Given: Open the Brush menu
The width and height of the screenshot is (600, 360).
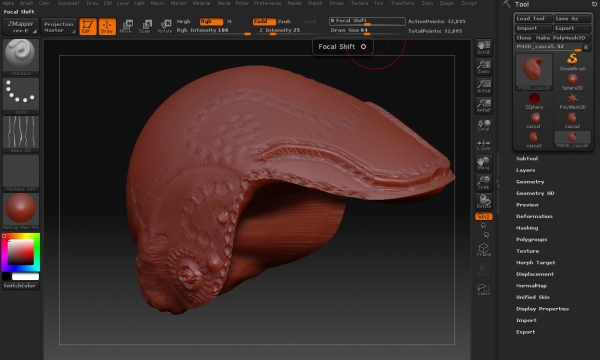Looking at the screenshot, I should point(26,3).
